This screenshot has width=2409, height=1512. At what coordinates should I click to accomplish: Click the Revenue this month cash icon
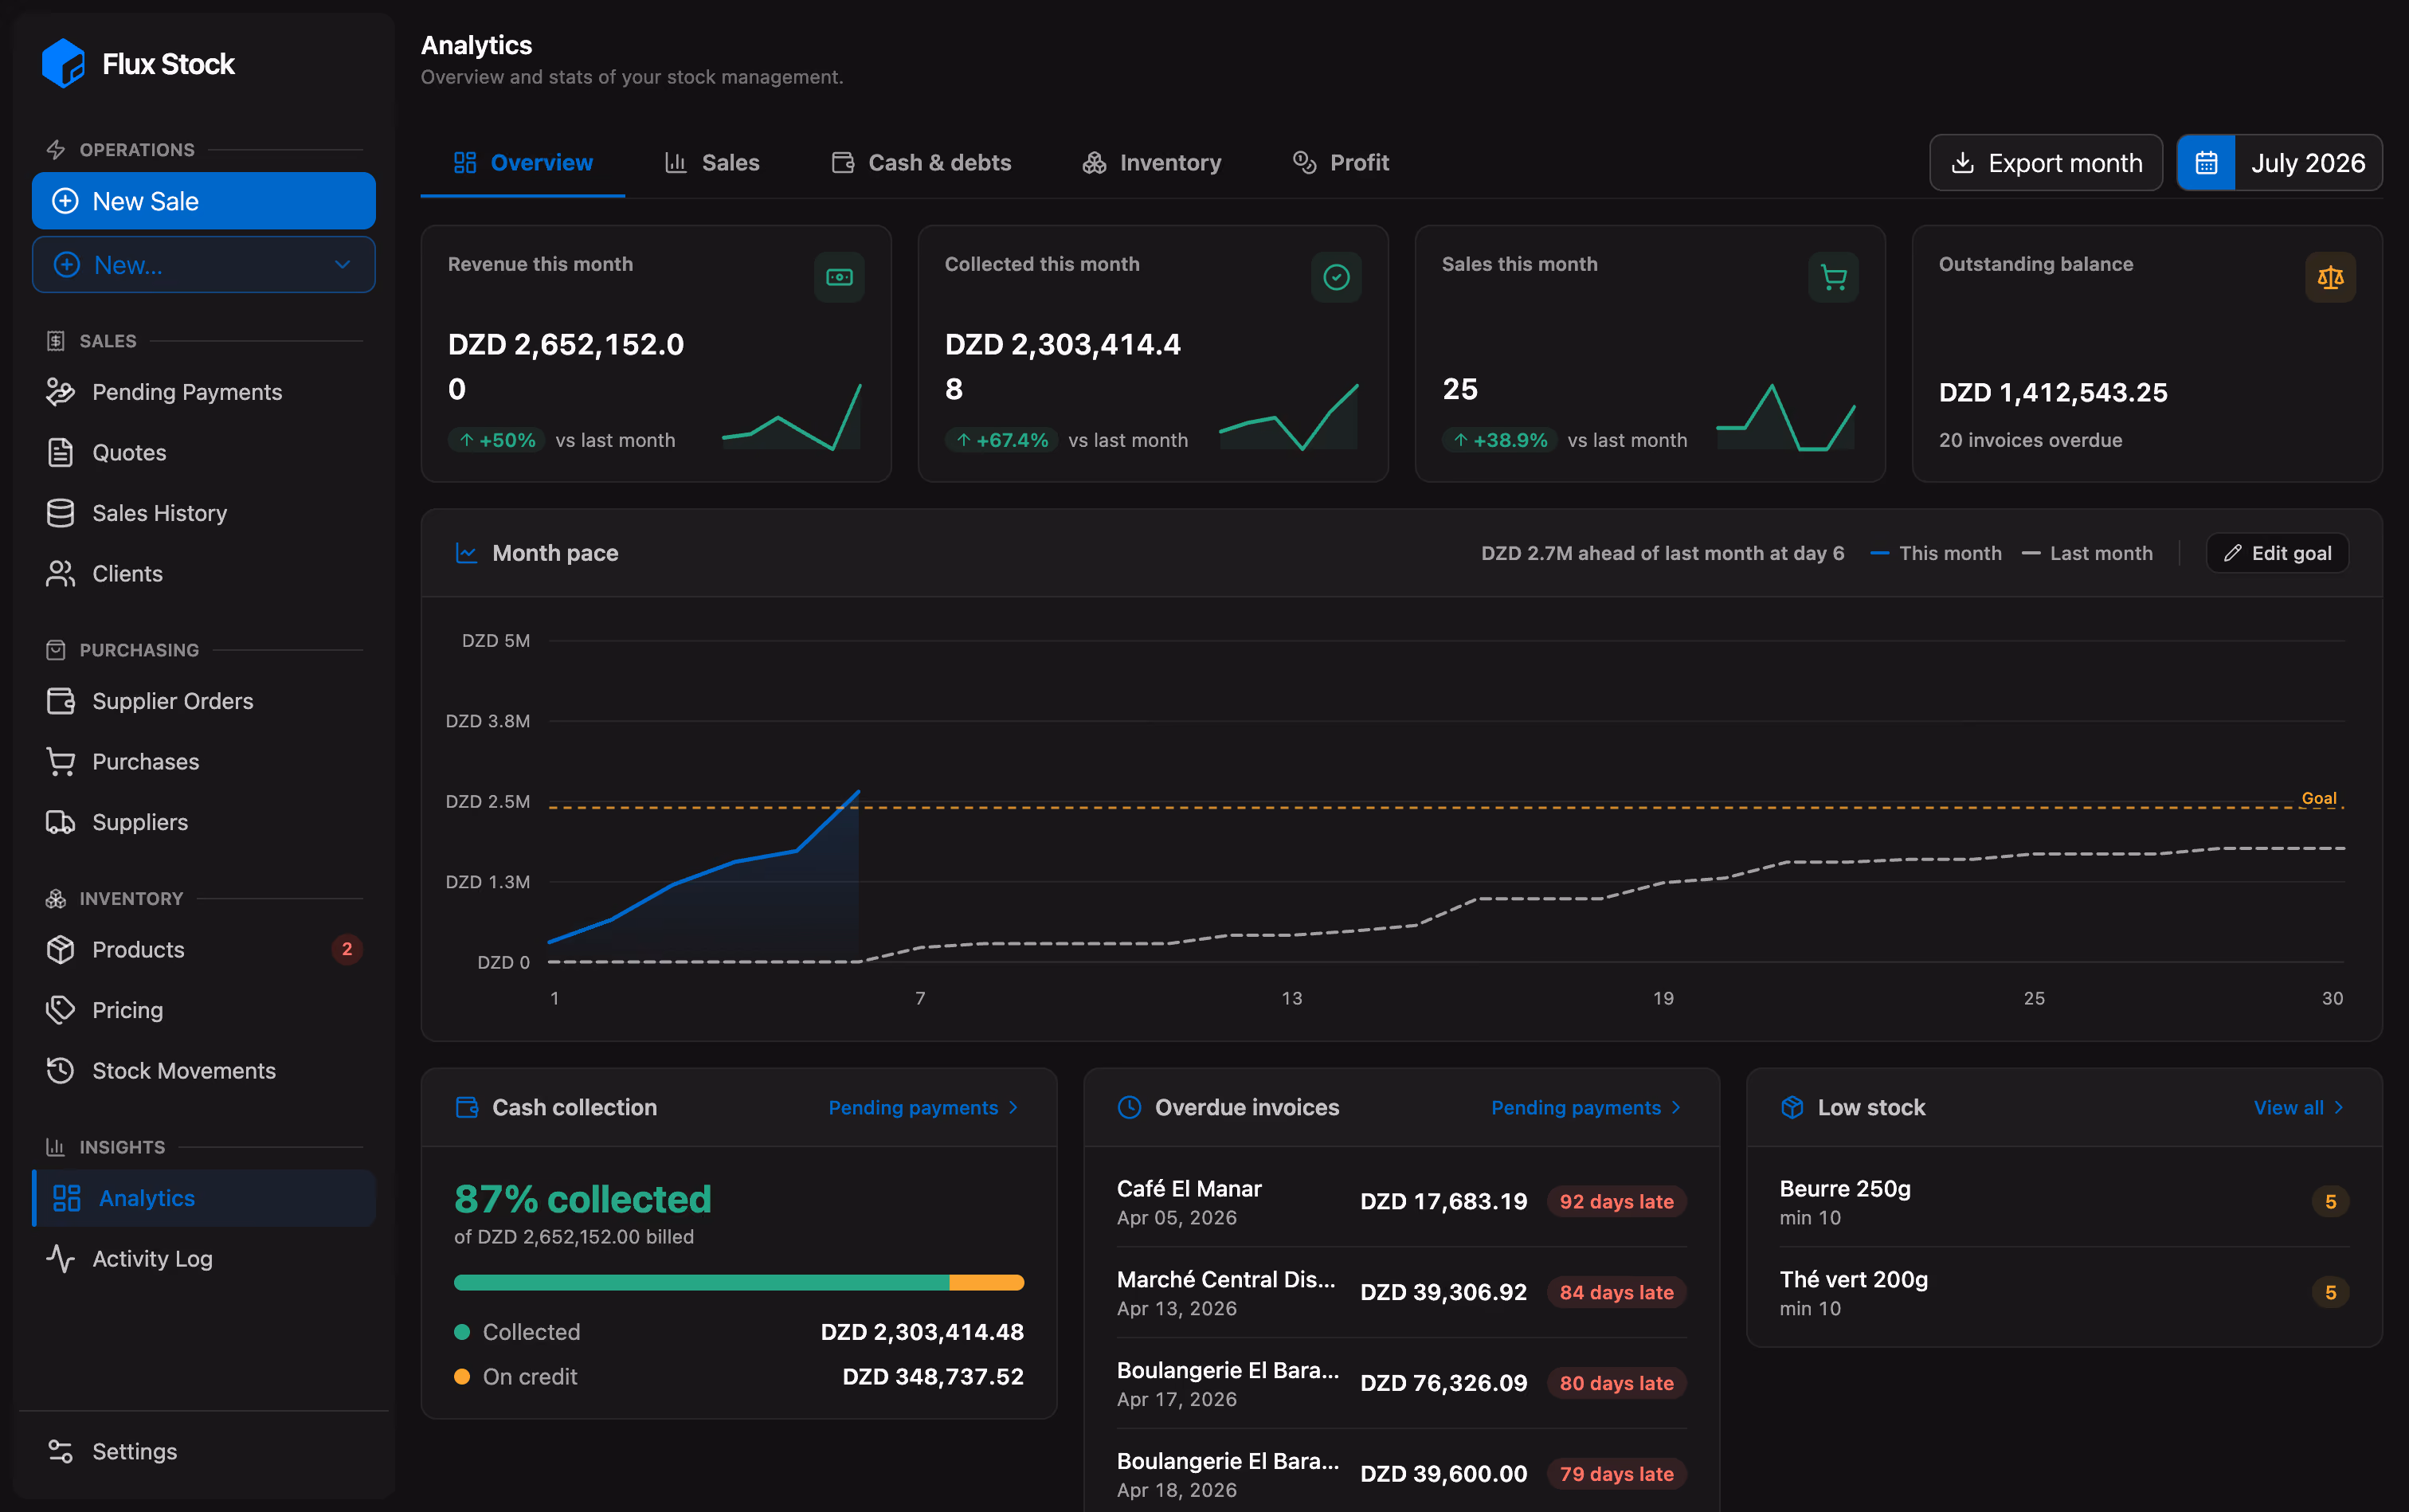click(839, 277)
